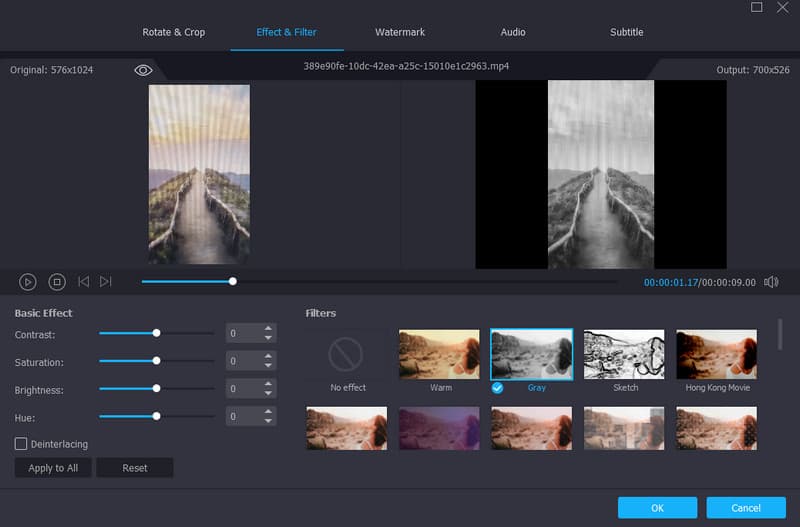Decrease Hue with the down arrow
Viewport: 800px width, 527px height.
(268, 420)
